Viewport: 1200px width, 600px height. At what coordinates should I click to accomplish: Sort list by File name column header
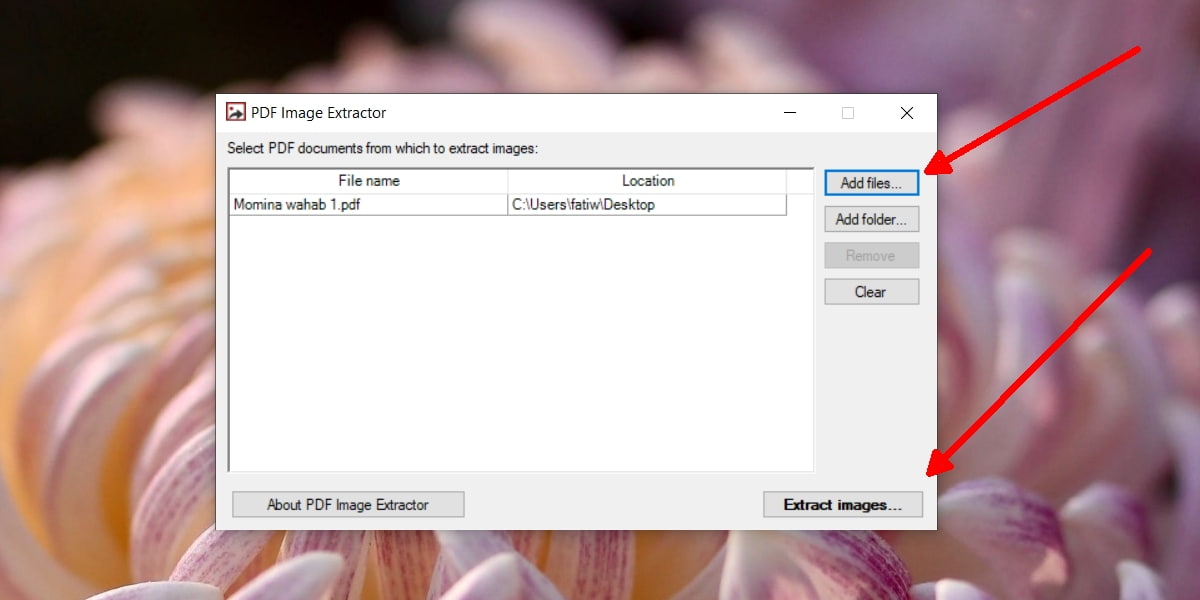tap(368, 181)
